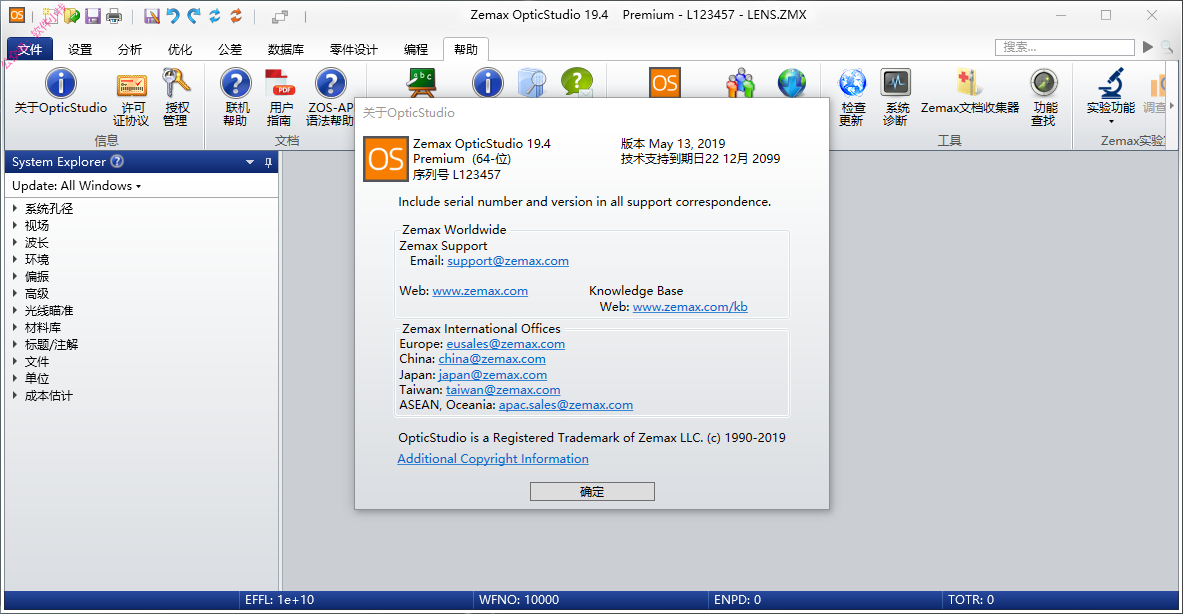Click the play arrow next to search box
Viewport: 1183px width, 614px height.
1148,47
